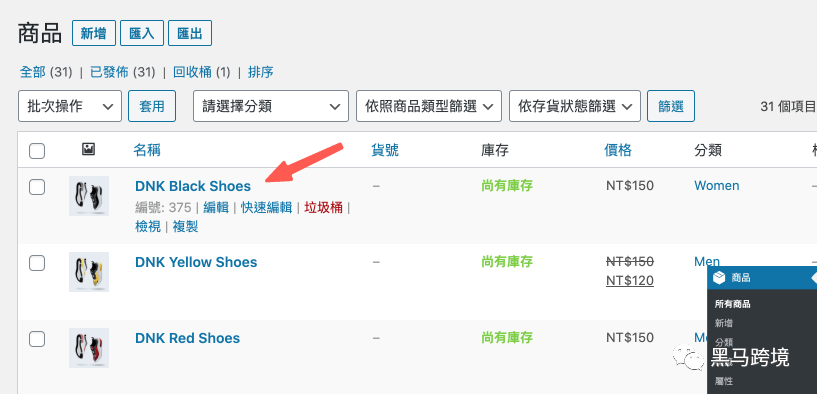The width and height of the screenshot is (817, 394).
Task: Click the 商品 box icon in sidebar
Action: pos(720,278)
